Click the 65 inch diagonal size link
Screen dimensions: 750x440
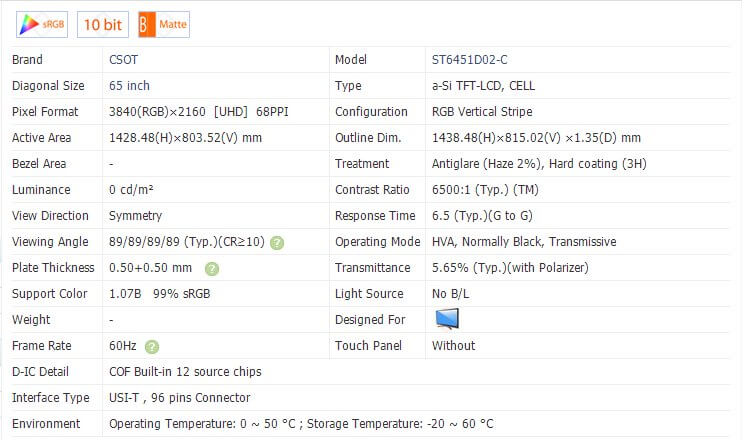pos(129,86)
